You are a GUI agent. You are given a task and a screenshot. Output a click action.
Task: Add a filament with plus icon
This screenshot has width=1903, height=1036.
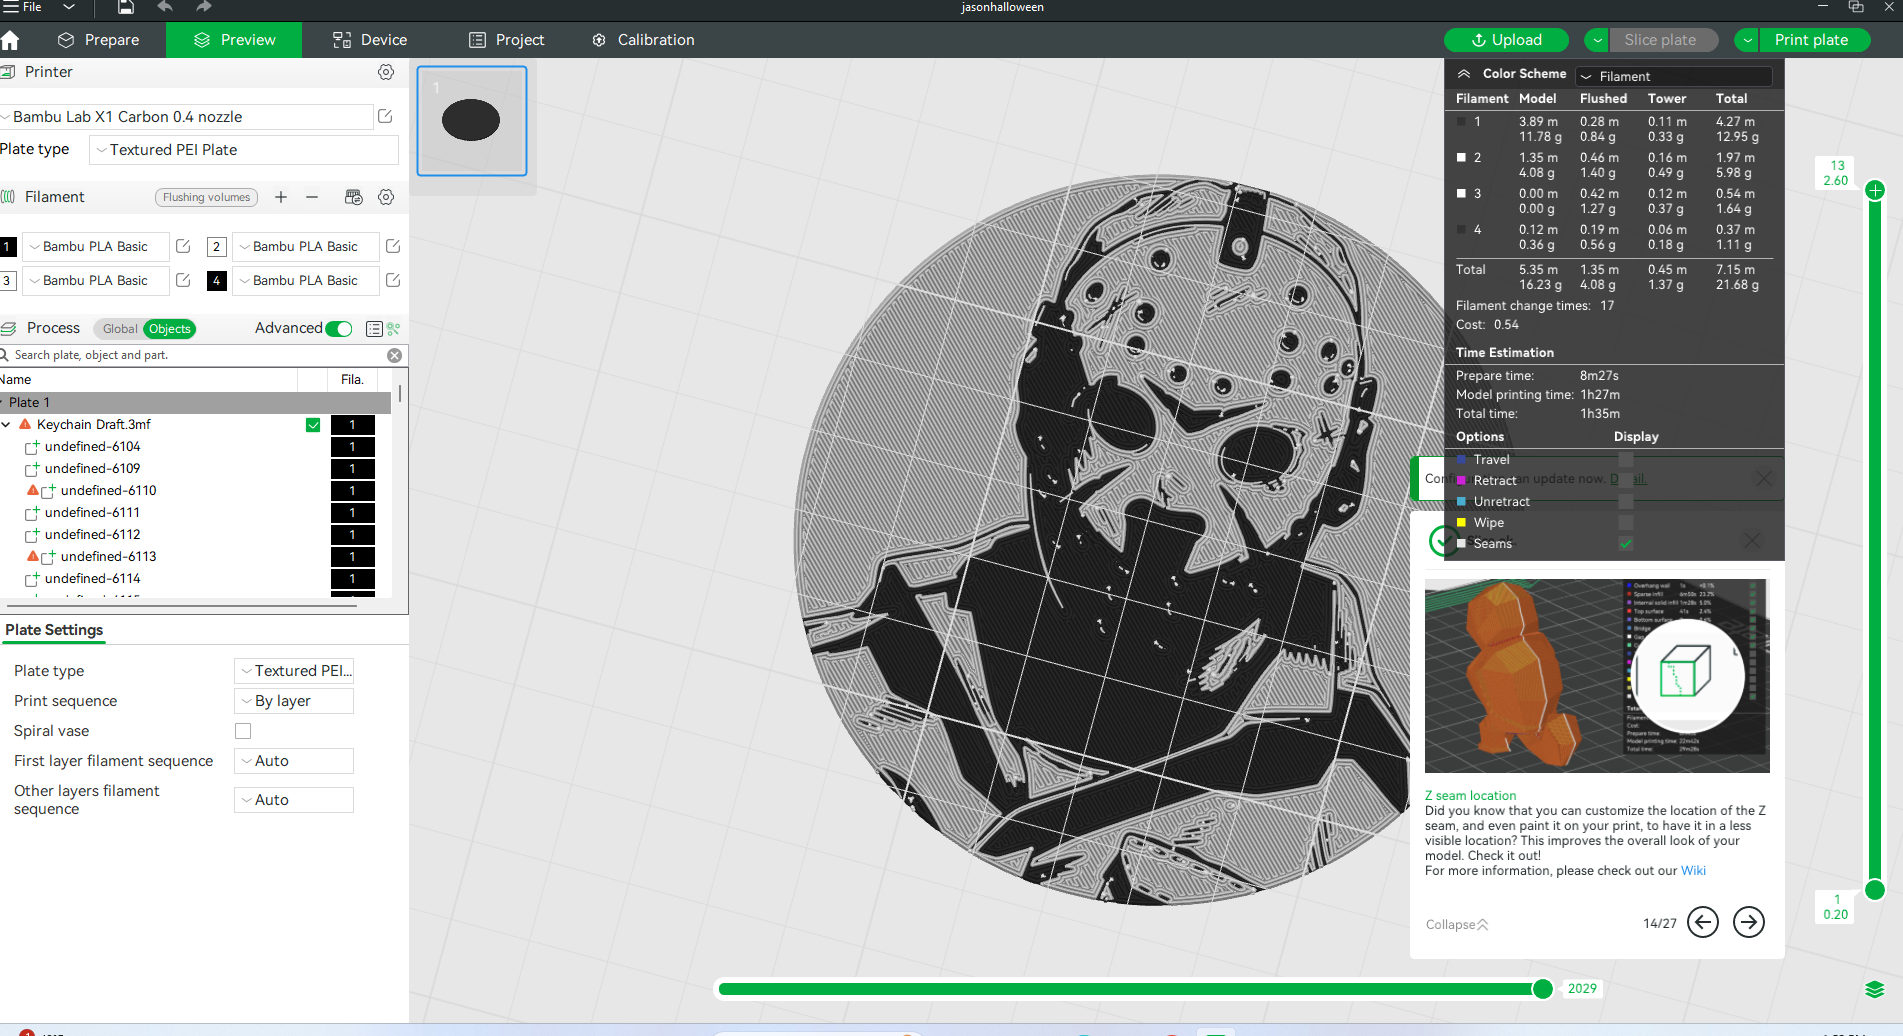pos(281,197)
